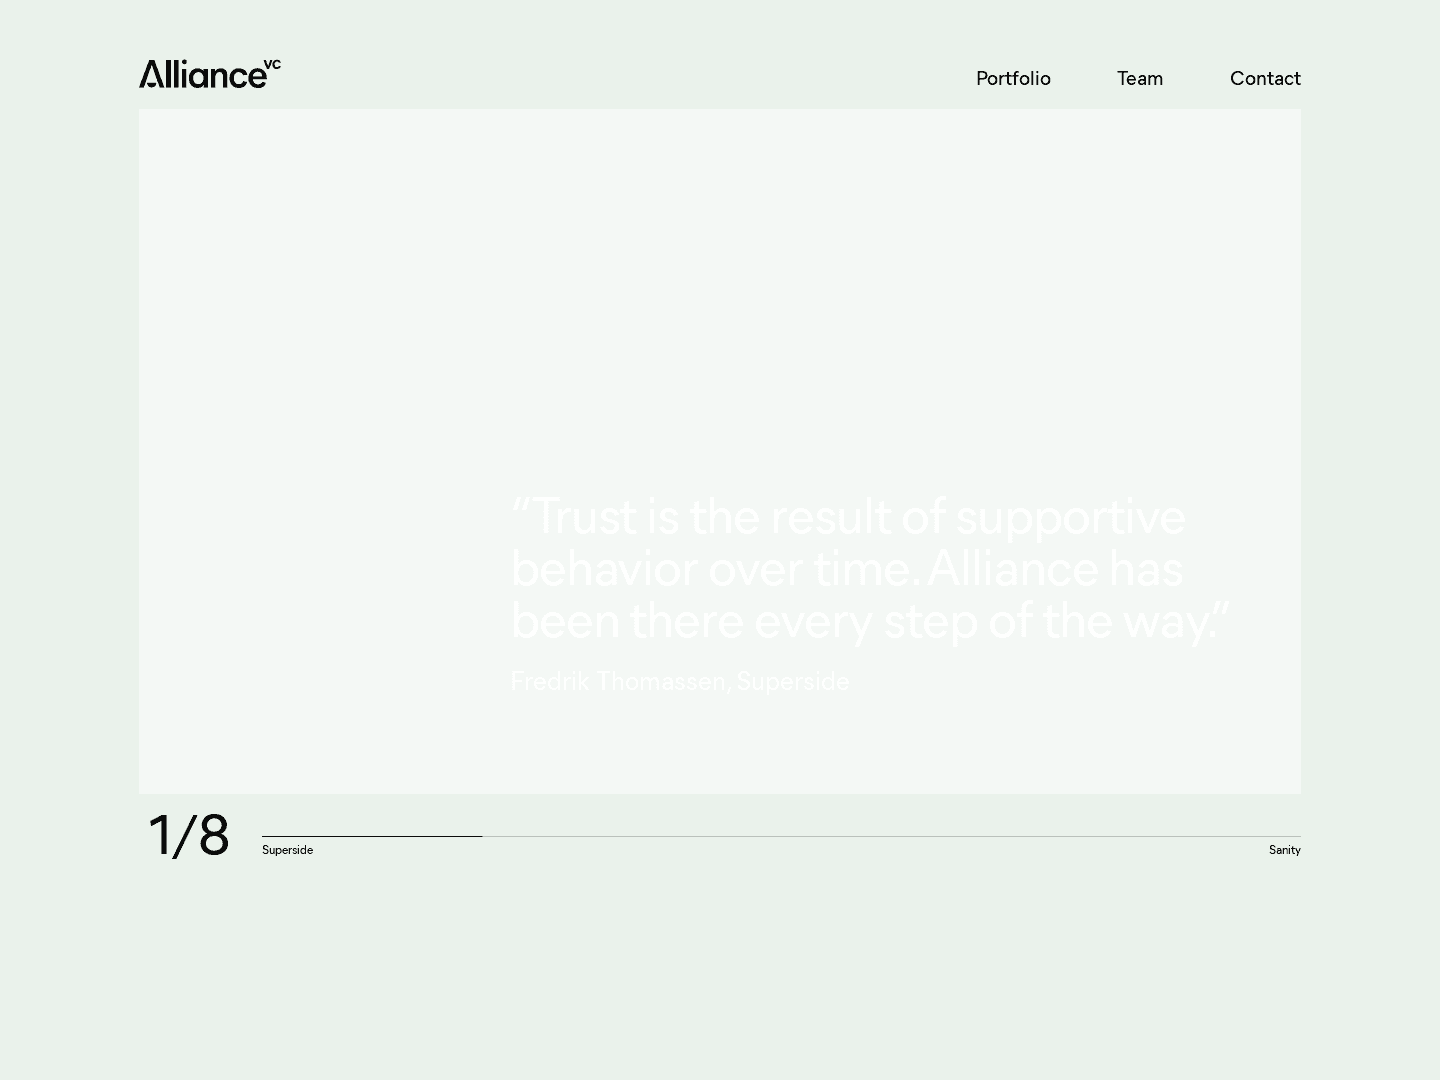Click the word Trust in the quote
The image size is (1440, 1080).
click(x=583, y=517)
